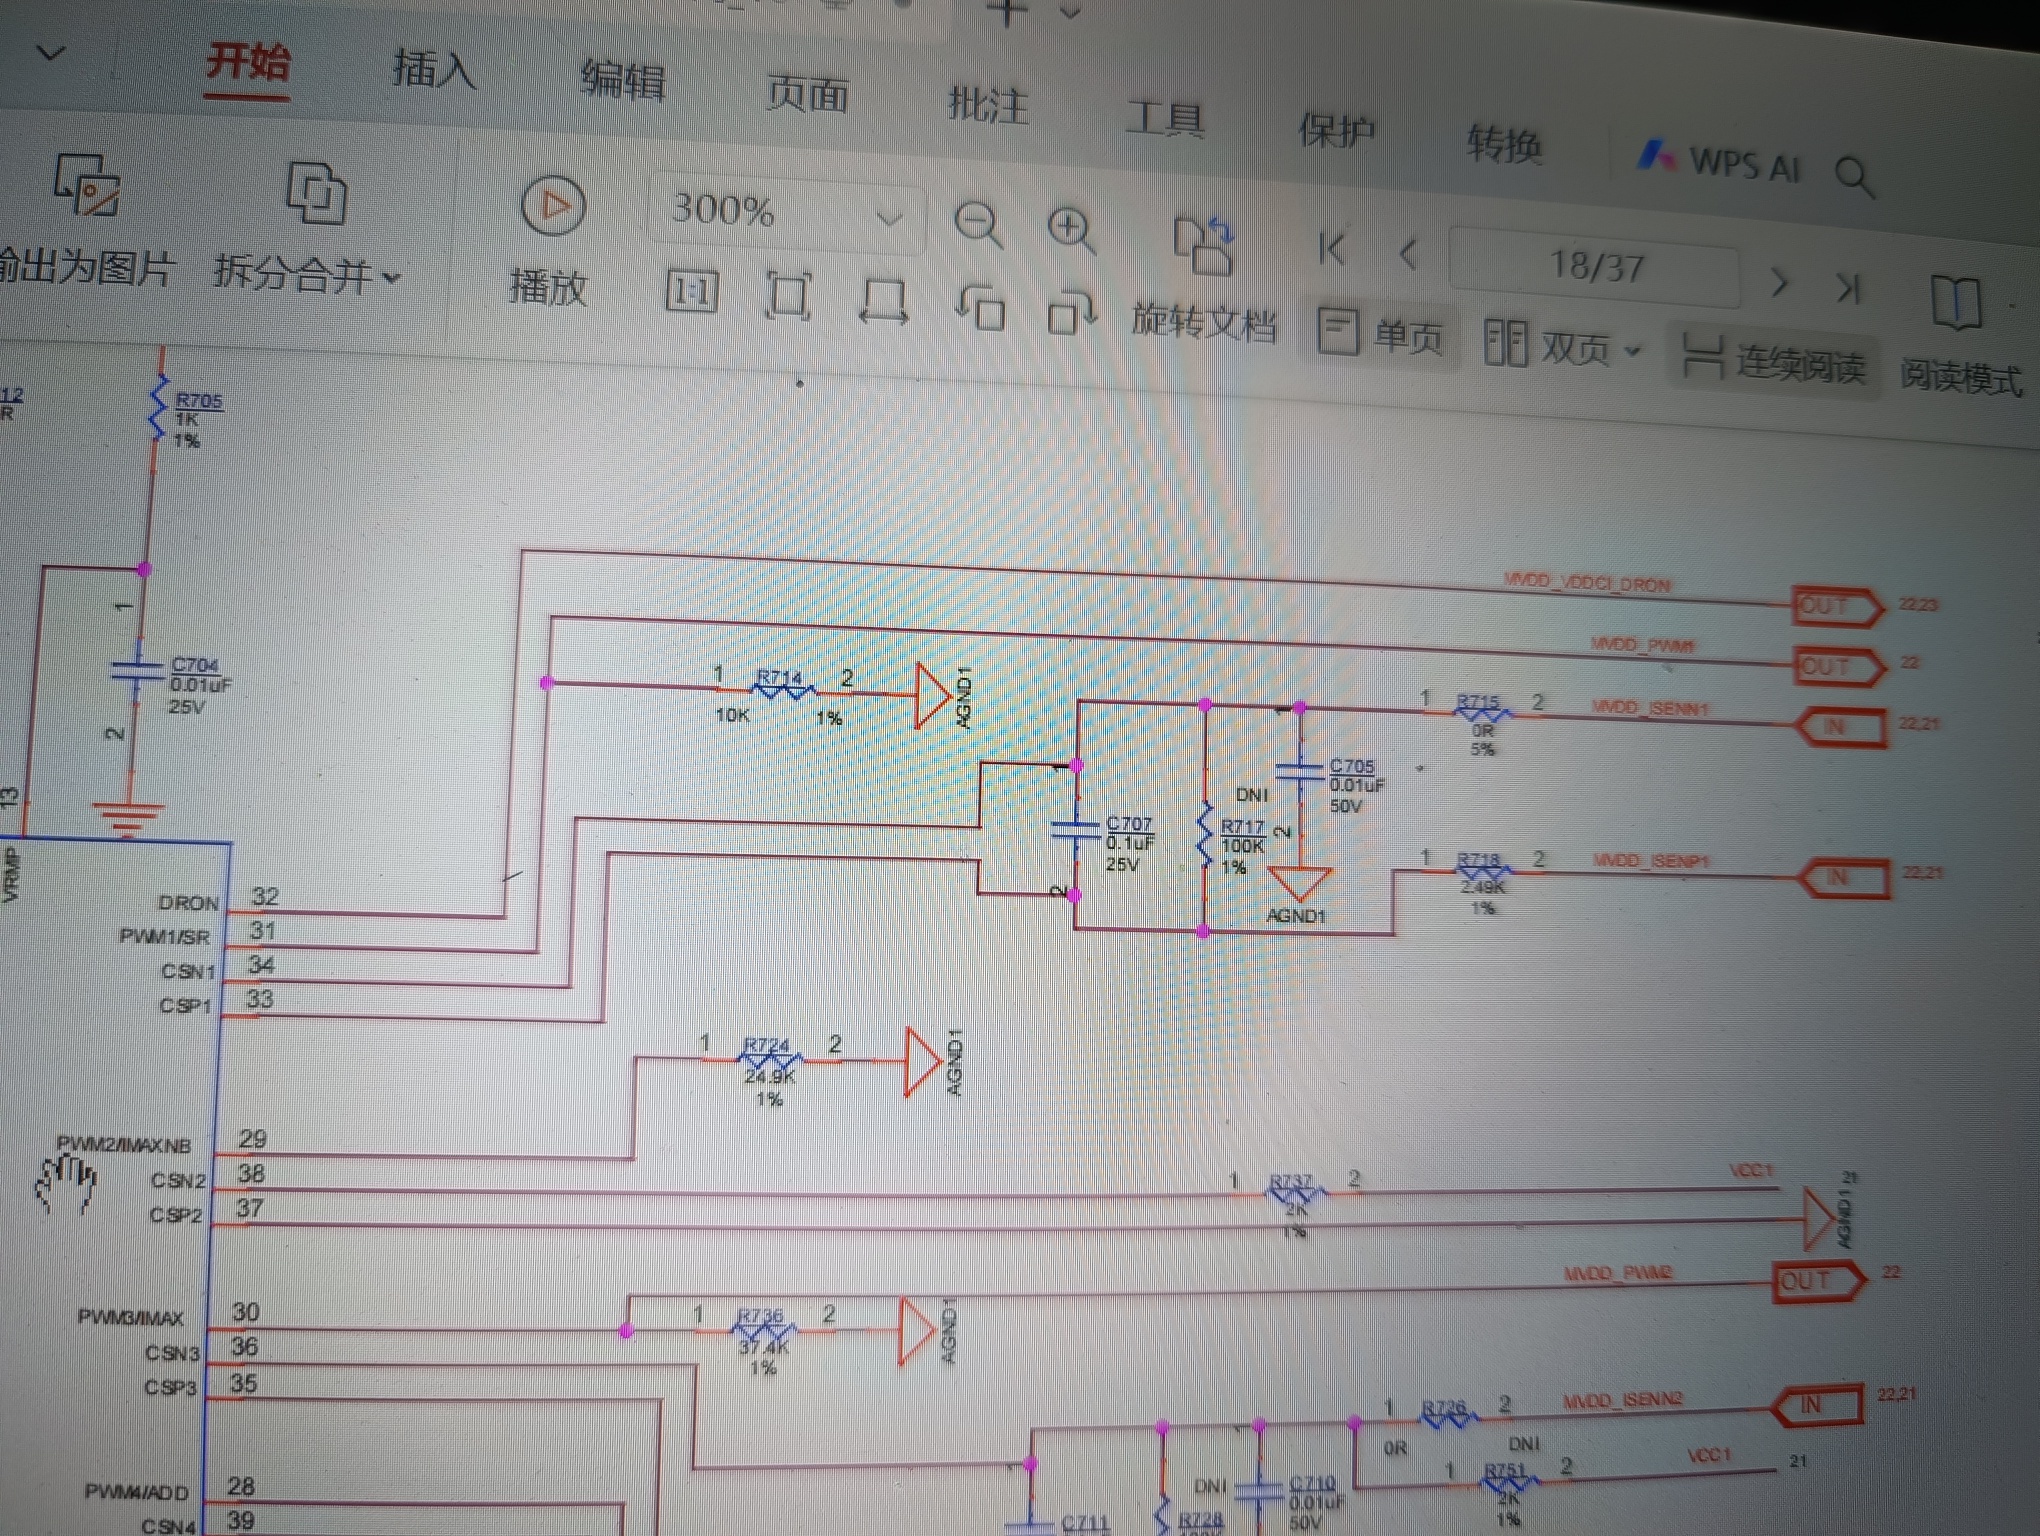Click the fit width icon
Screen dimensions: 2040x1536
tap(883, 301)
